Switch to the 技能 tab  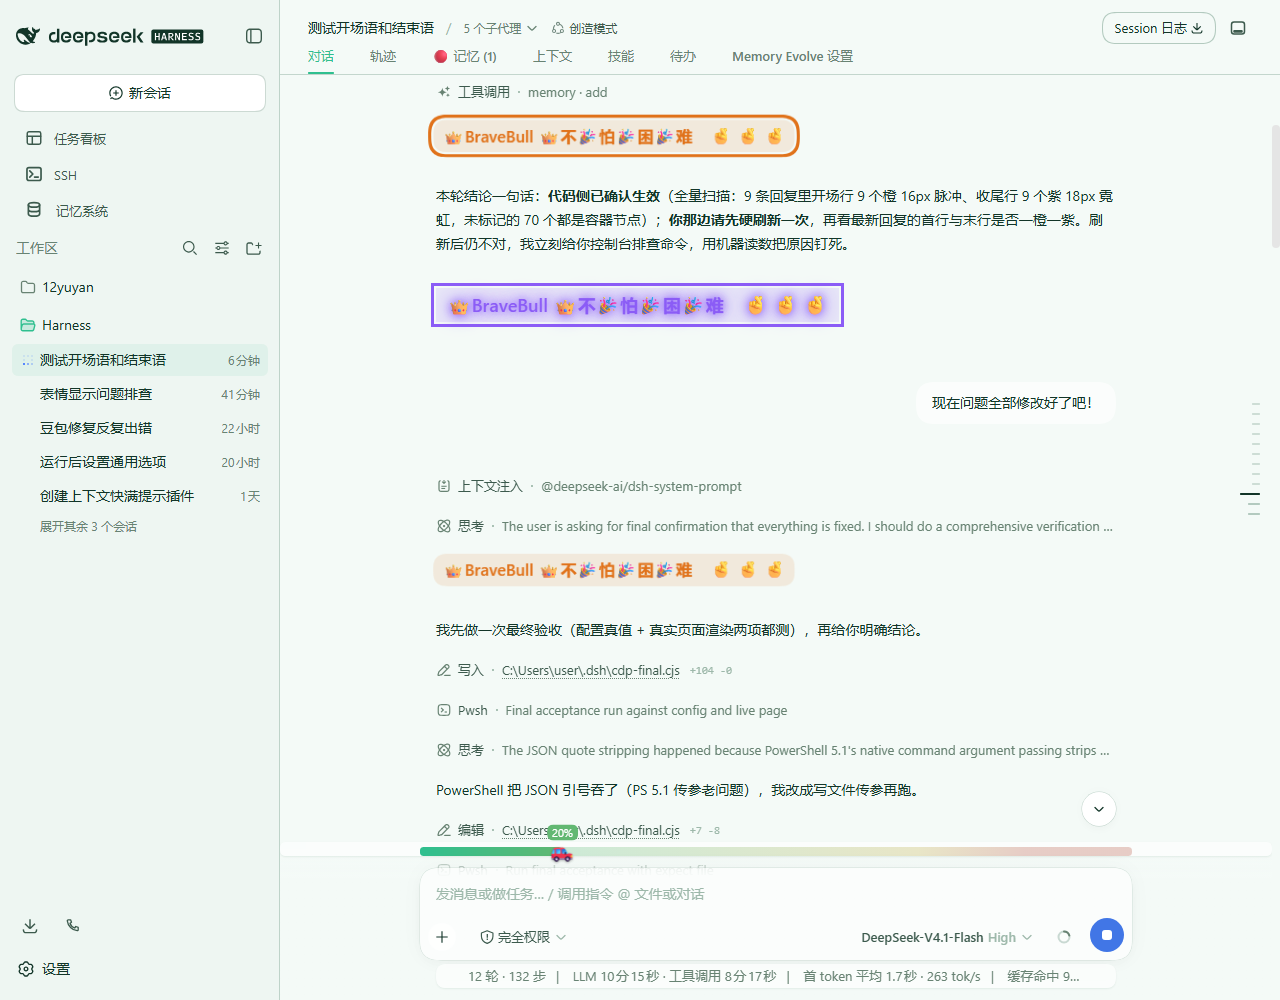point(621,57)
